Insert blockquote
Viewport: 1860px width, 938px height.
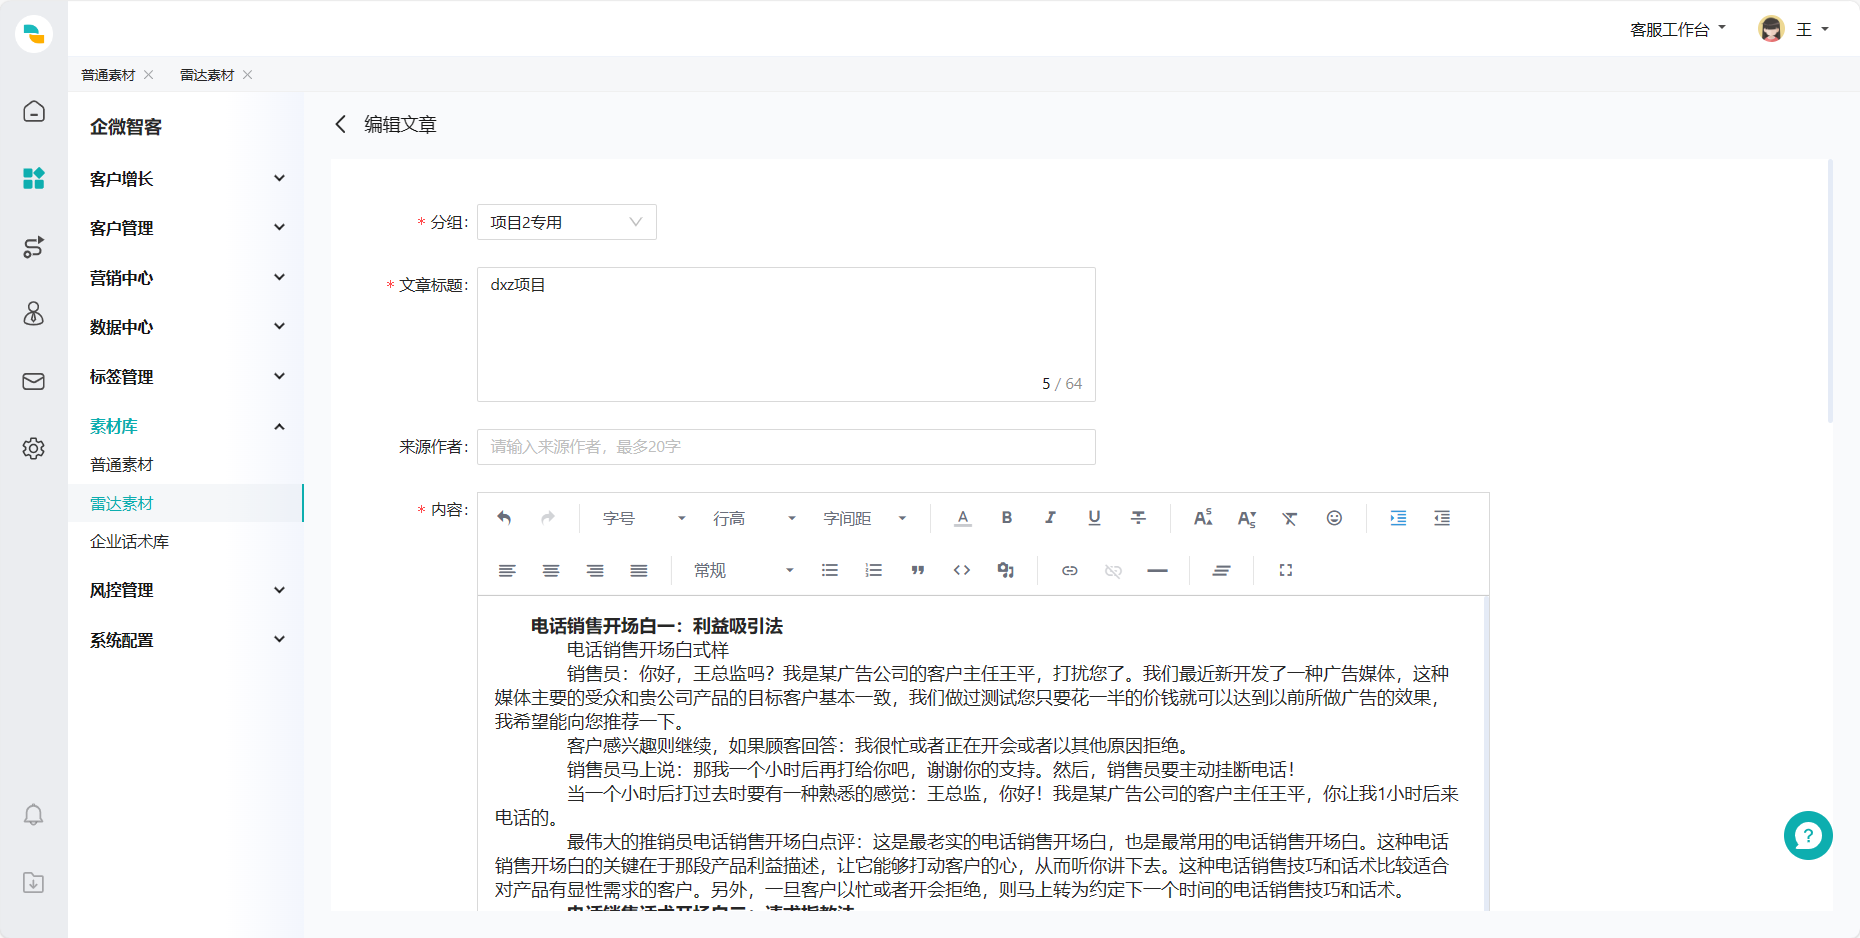coord(918,570)
